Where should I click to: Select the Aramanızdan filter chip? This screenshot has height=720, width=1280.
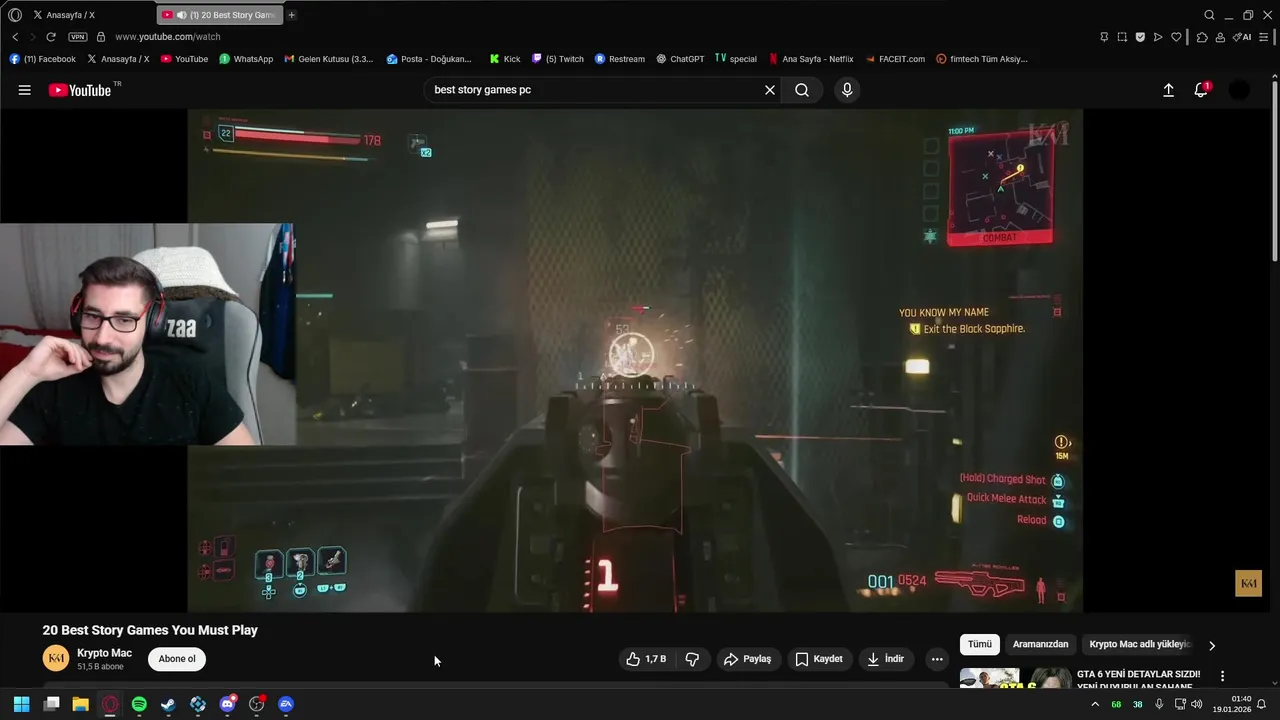(x=1040, y=645)
